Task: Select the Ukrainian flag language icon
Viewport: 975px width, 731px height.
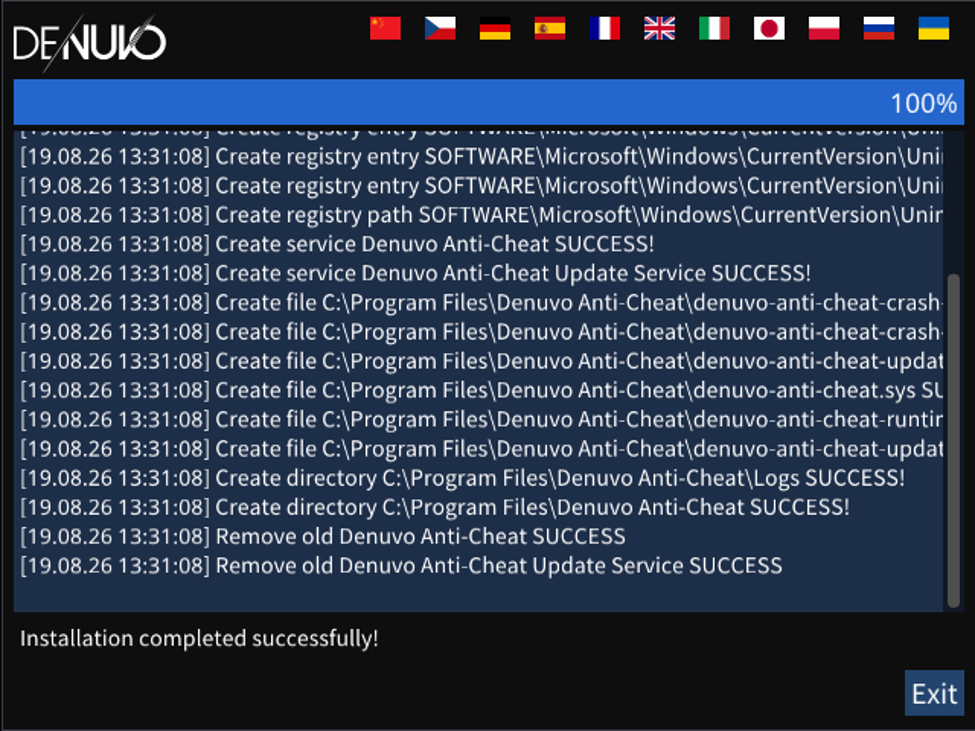Action: click(x=933, y=28)
